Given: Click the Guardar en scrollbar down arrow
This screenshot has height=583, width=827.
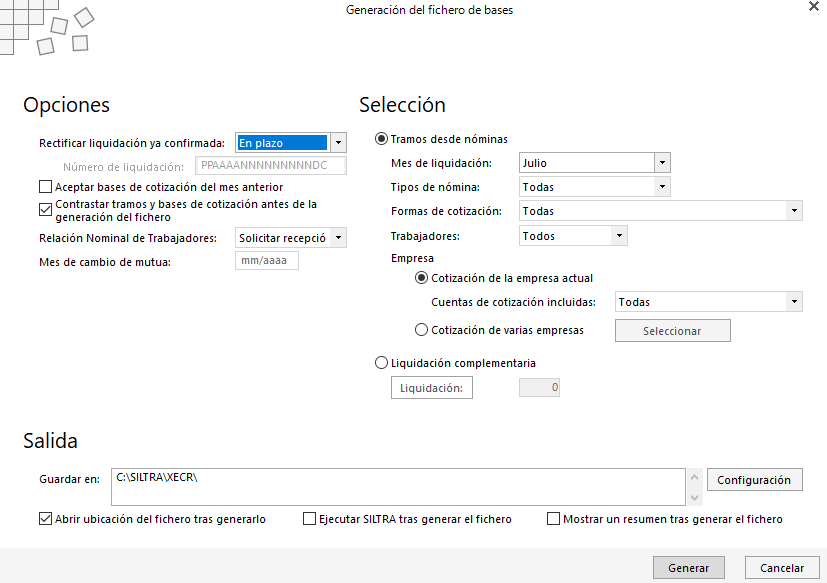Looking at the screenshot, I should 695,497.
